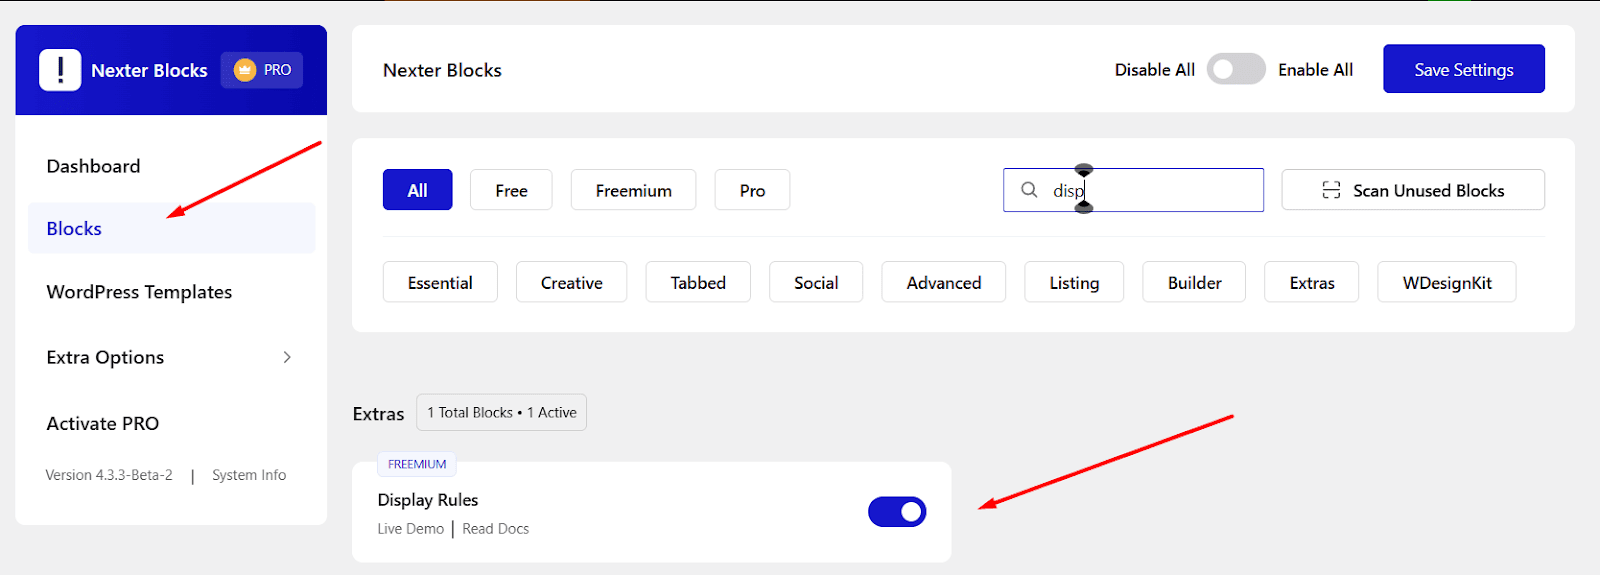Open WordPress Templates in the sidebar
The width and height of the screenshot is (1600, 575).
pyautogui.click(x=139, y=292)
